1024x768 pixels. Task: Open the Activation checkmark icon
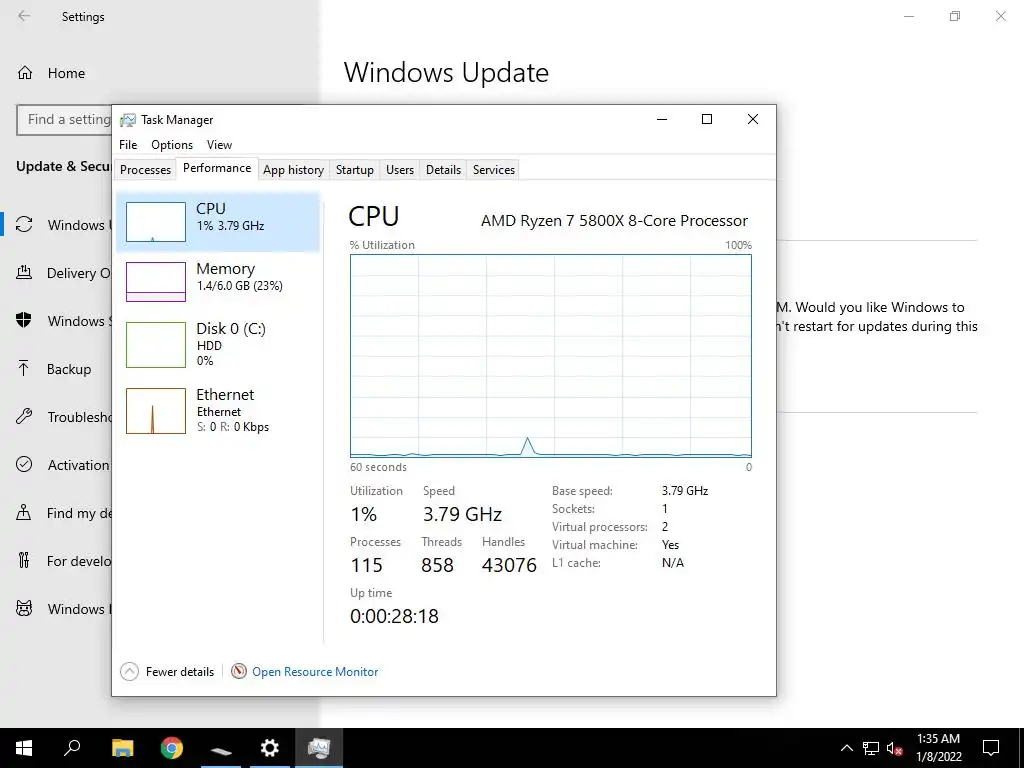click(24, 464)
